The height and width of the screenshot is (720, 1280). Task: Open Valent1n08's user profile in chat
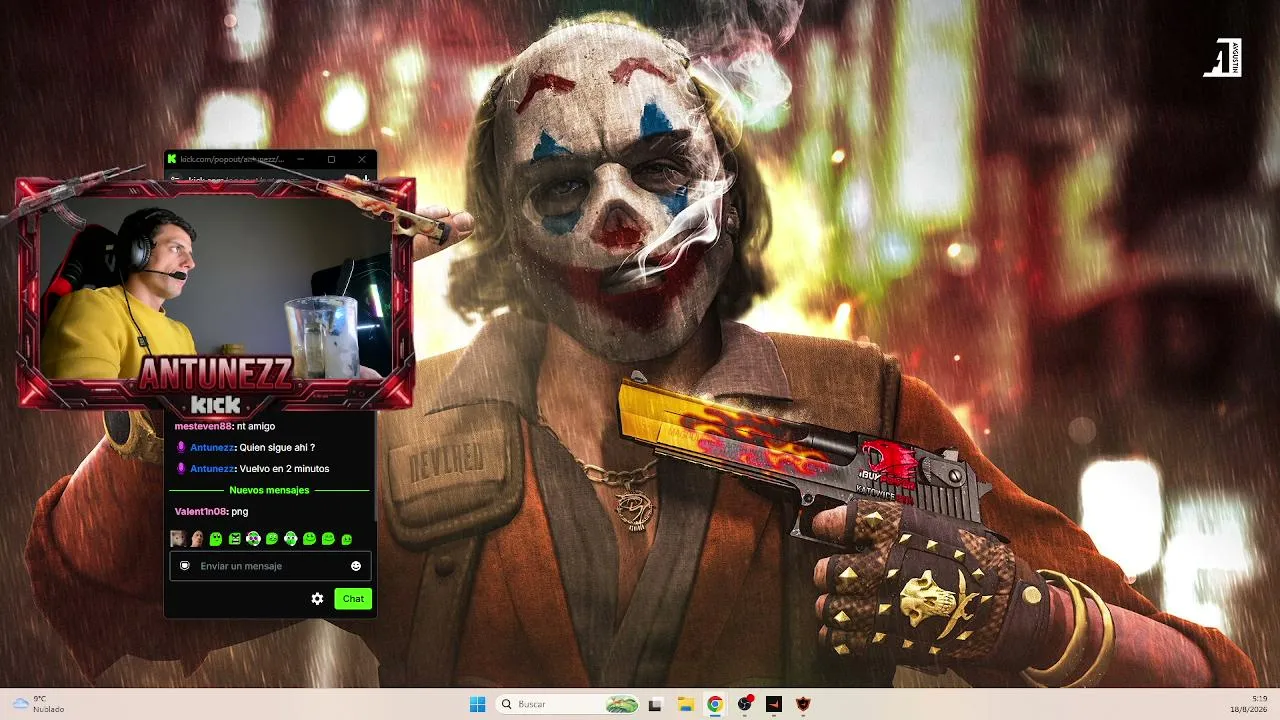coord(201,512)
